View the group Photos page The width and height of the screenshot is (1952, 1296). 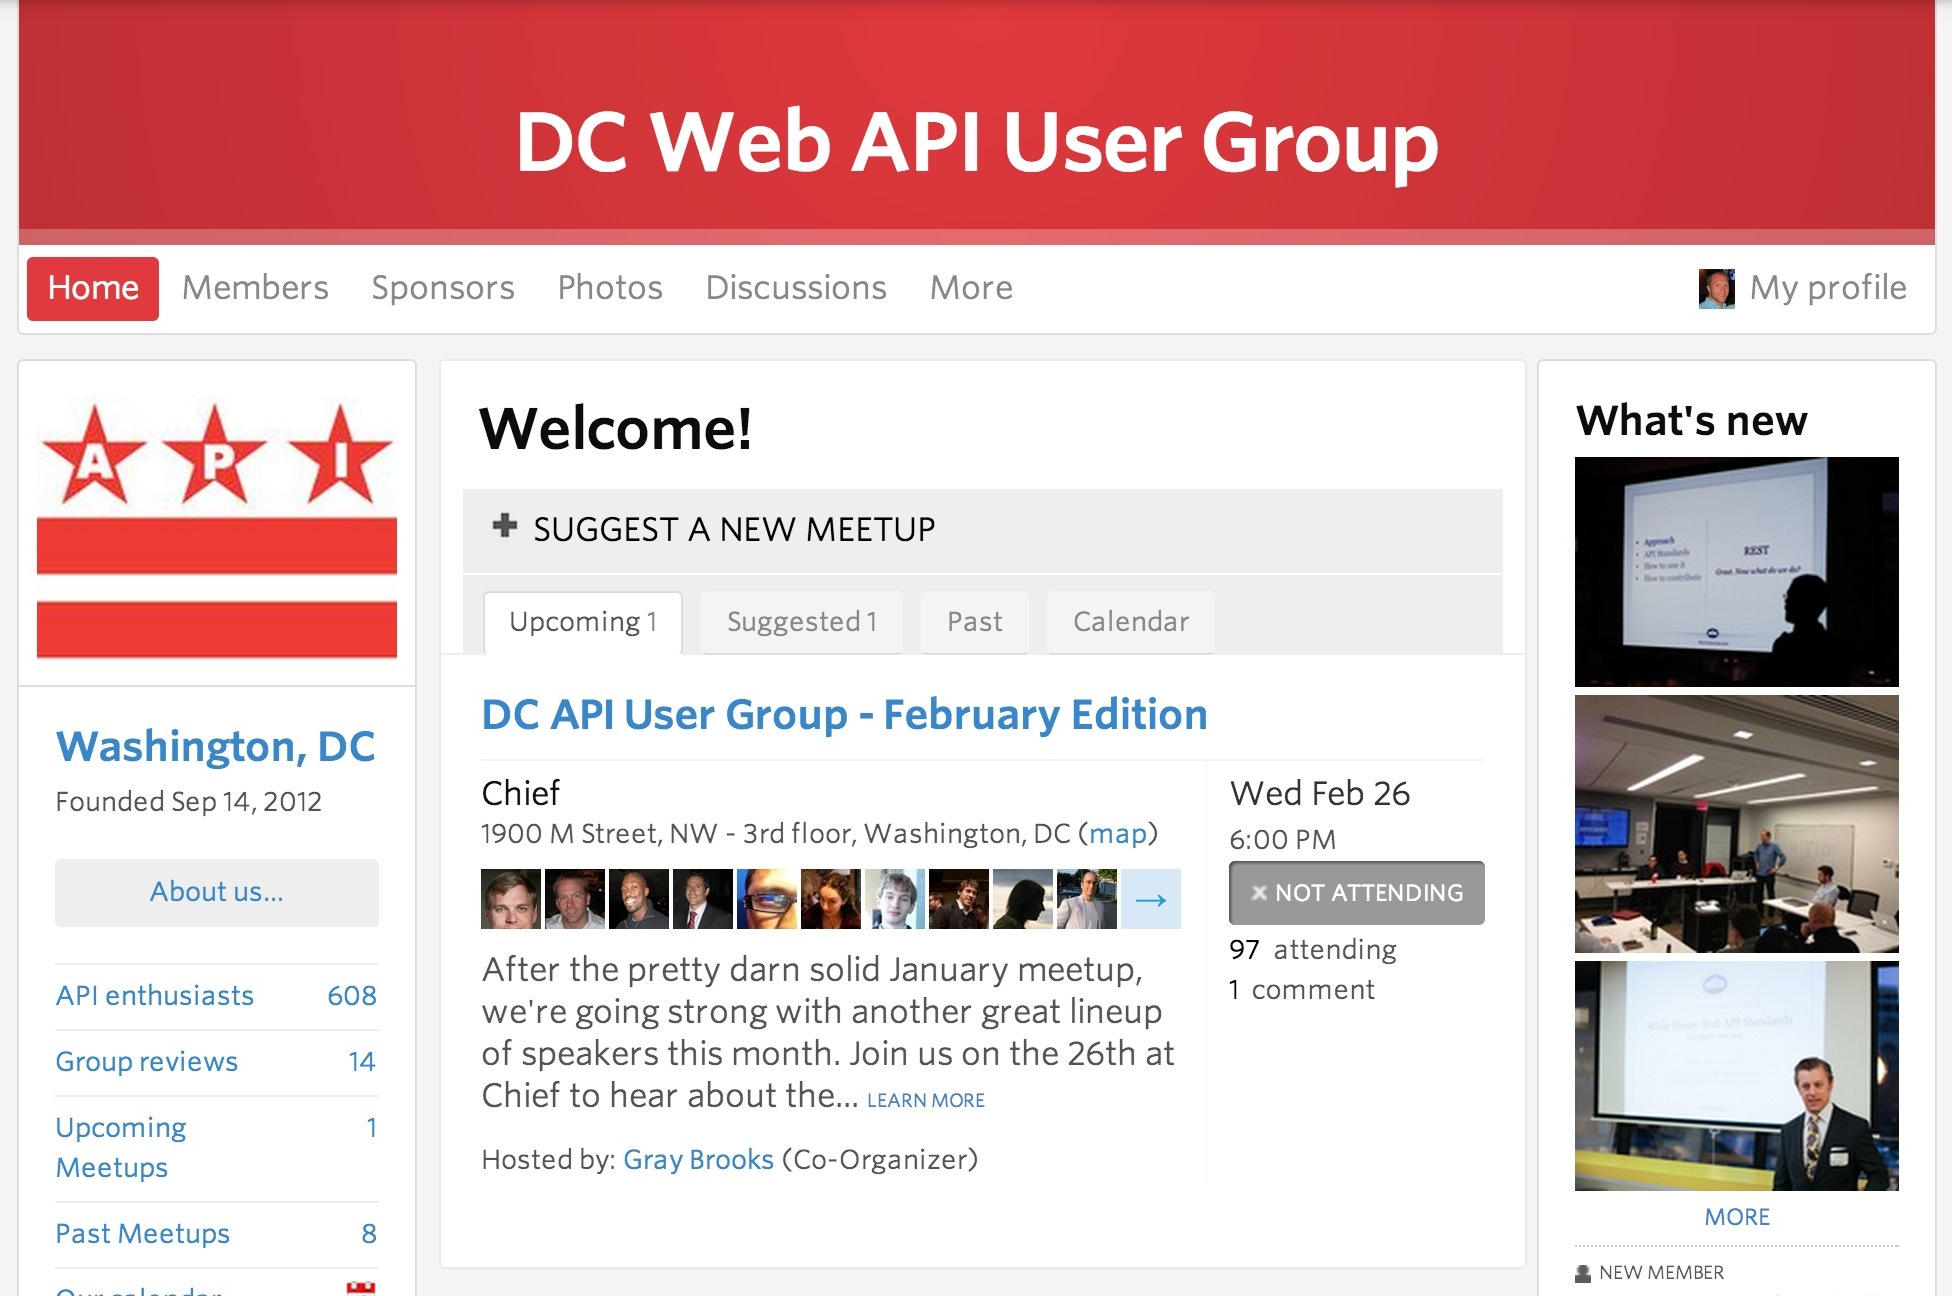coord(610,288)
